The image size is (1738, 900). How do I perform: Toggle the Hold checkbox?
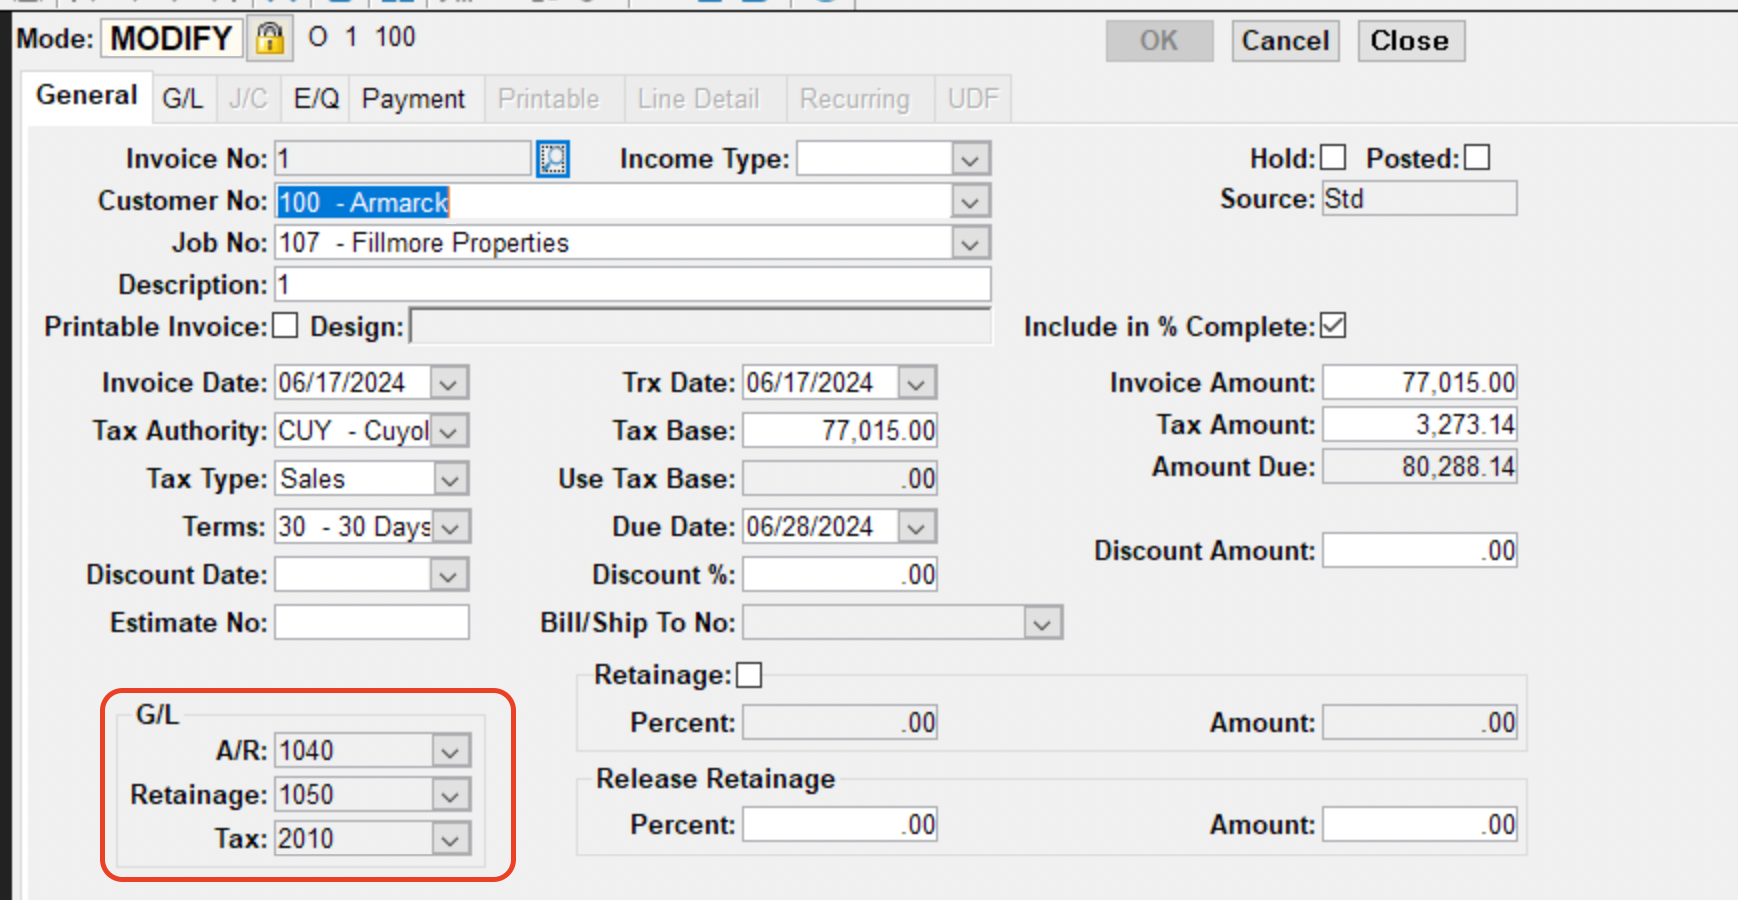1333,158
